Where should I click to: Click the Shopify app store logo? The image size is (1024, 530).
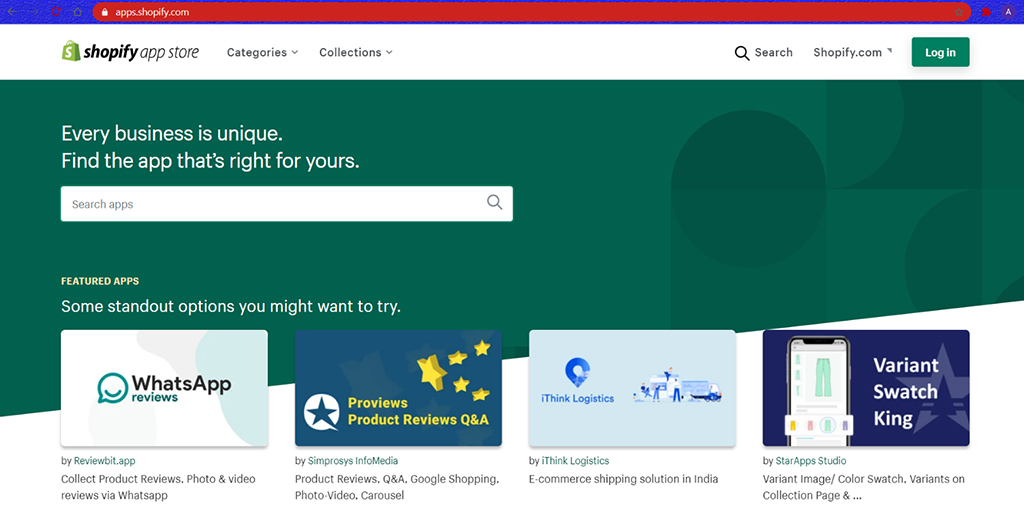(130, 52)
